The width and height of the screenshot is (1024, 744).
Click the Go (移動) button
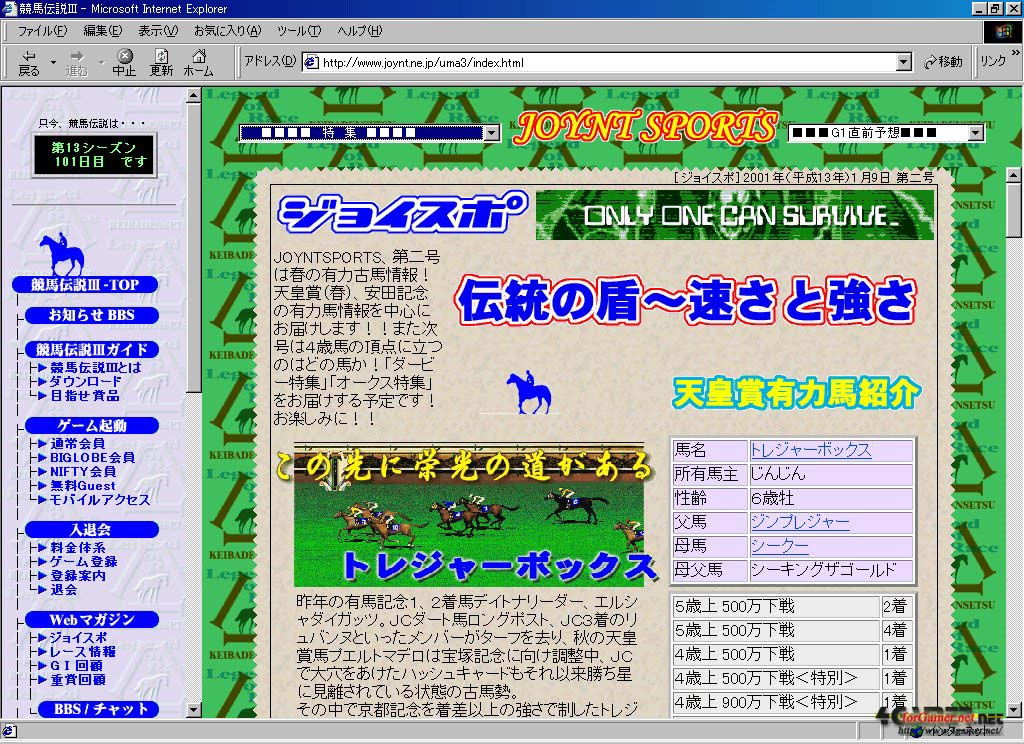(x=943, y=62)
